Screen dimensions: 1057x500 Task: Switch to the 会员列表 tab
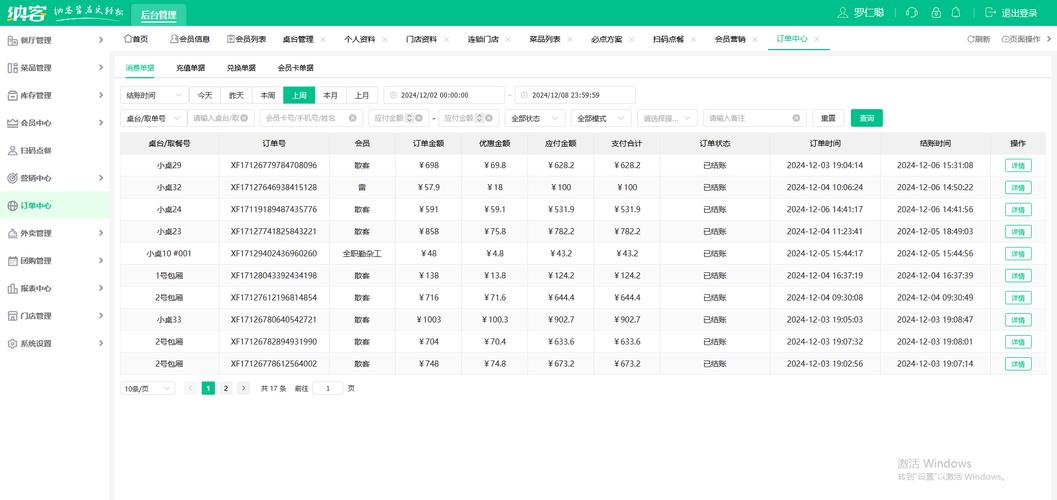point(247,39)
